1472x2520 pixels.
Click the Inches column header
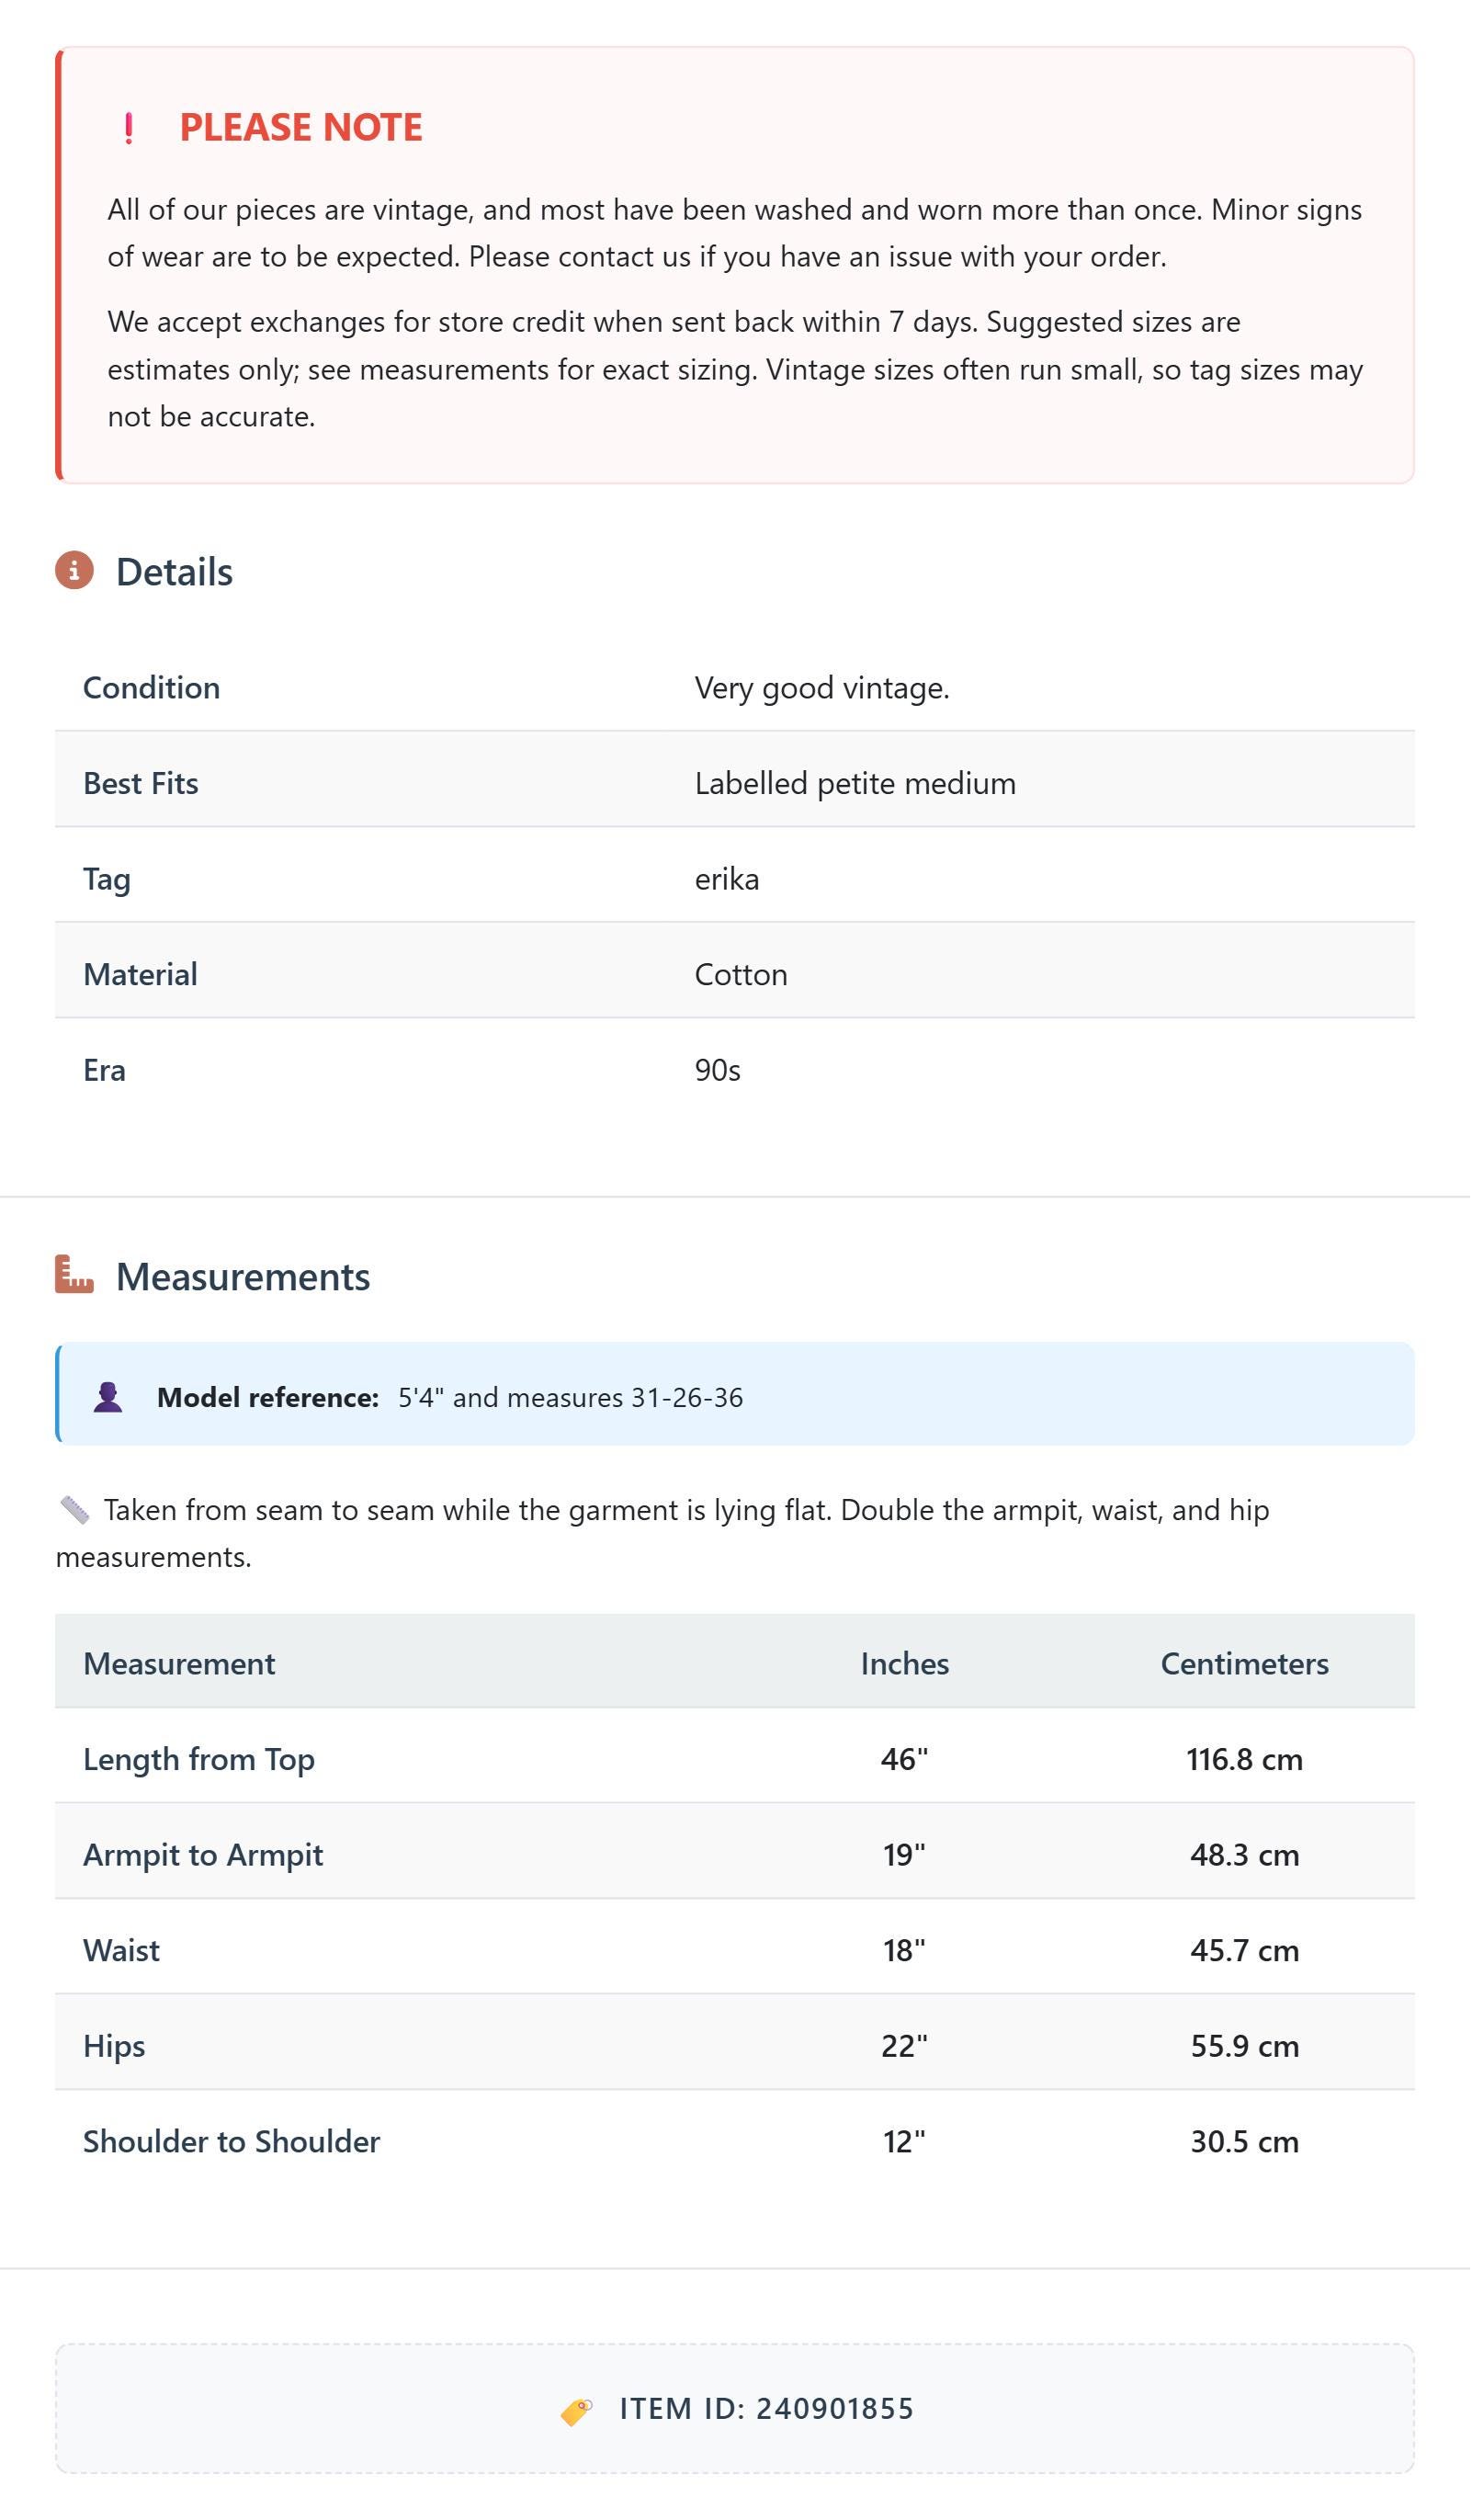pyautogui.click(x=905, y=1665)
